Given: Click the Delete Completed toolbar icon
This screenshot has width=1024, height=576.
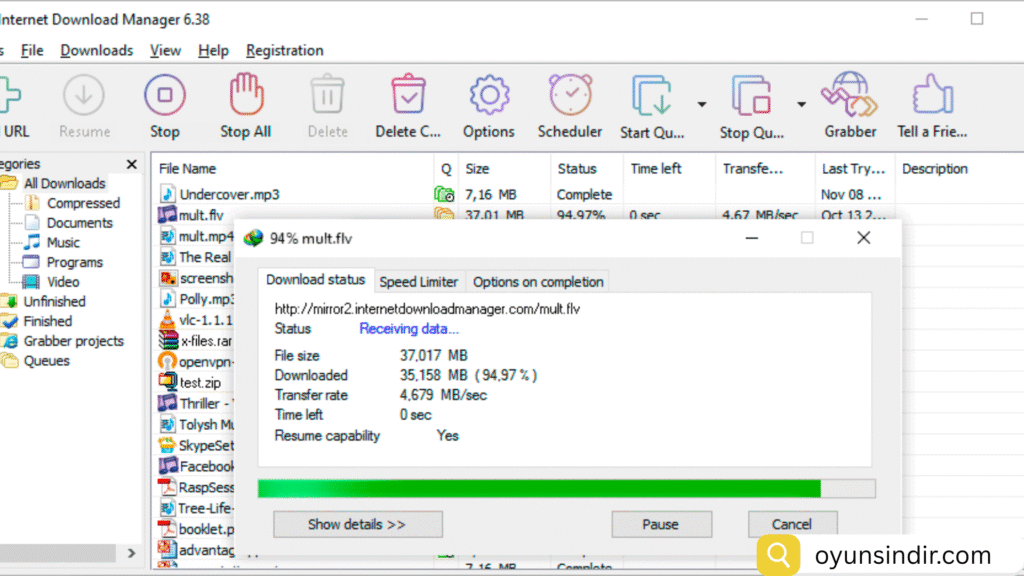Looking at the screenshot, I should (x=408, y=98).
